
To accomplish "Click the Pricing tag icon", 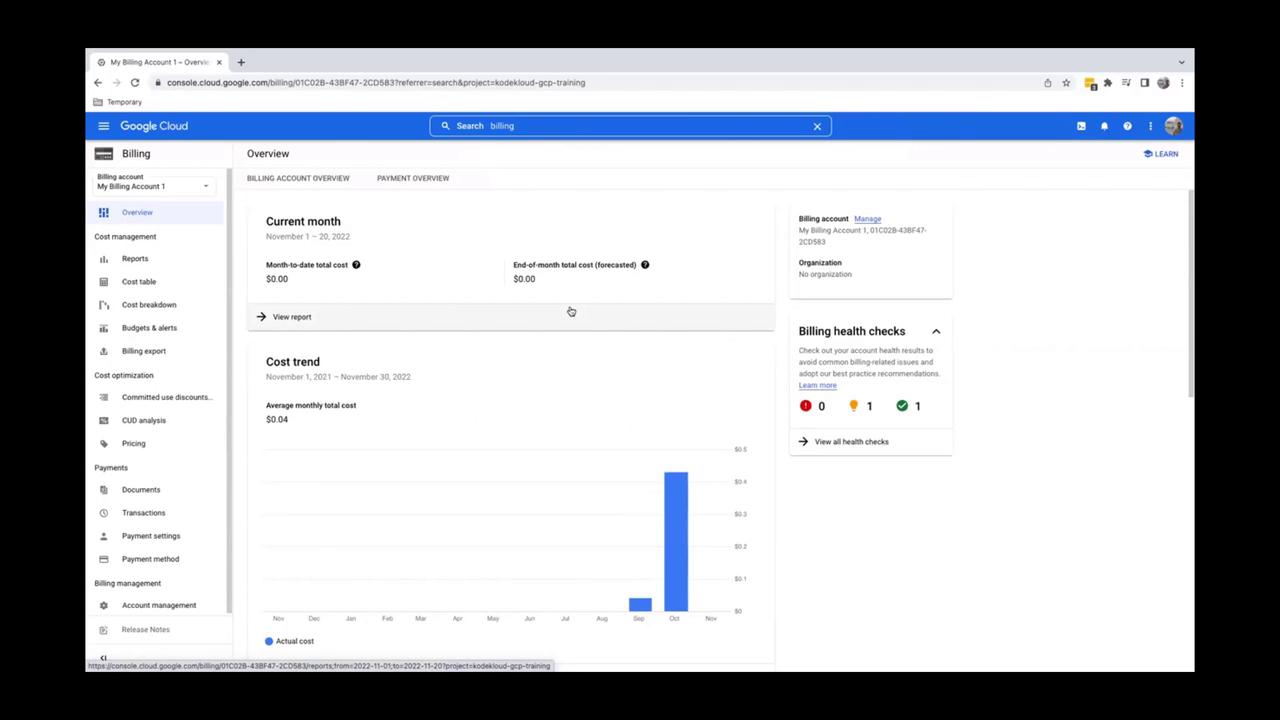I will pos(104,444).
